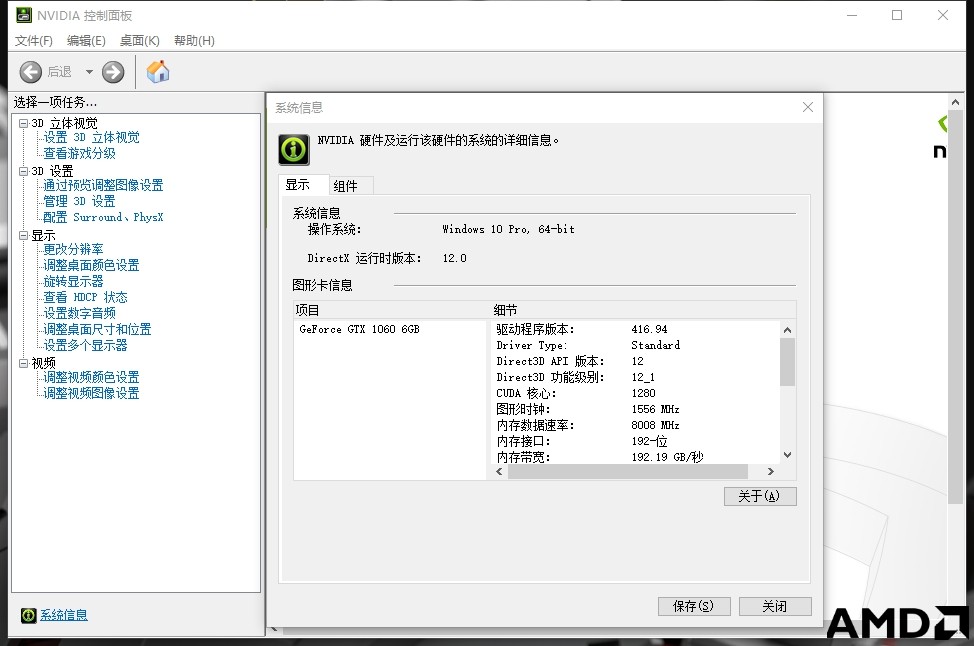Select GeForce GTX 1060 6GB item
974x646 pixels.
pyautogui.click(x=359, y=329)
